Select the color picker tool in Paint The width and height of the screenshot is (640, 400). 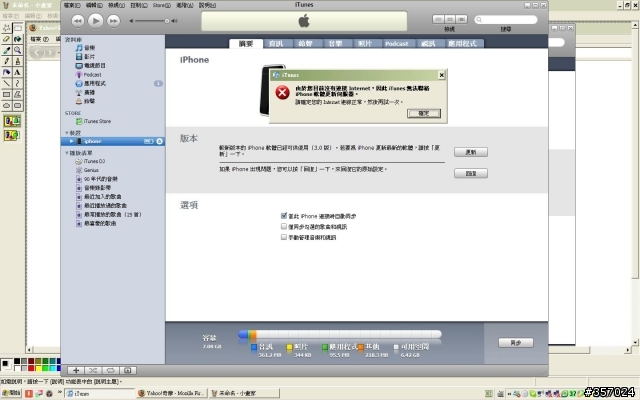pos(7,50)
